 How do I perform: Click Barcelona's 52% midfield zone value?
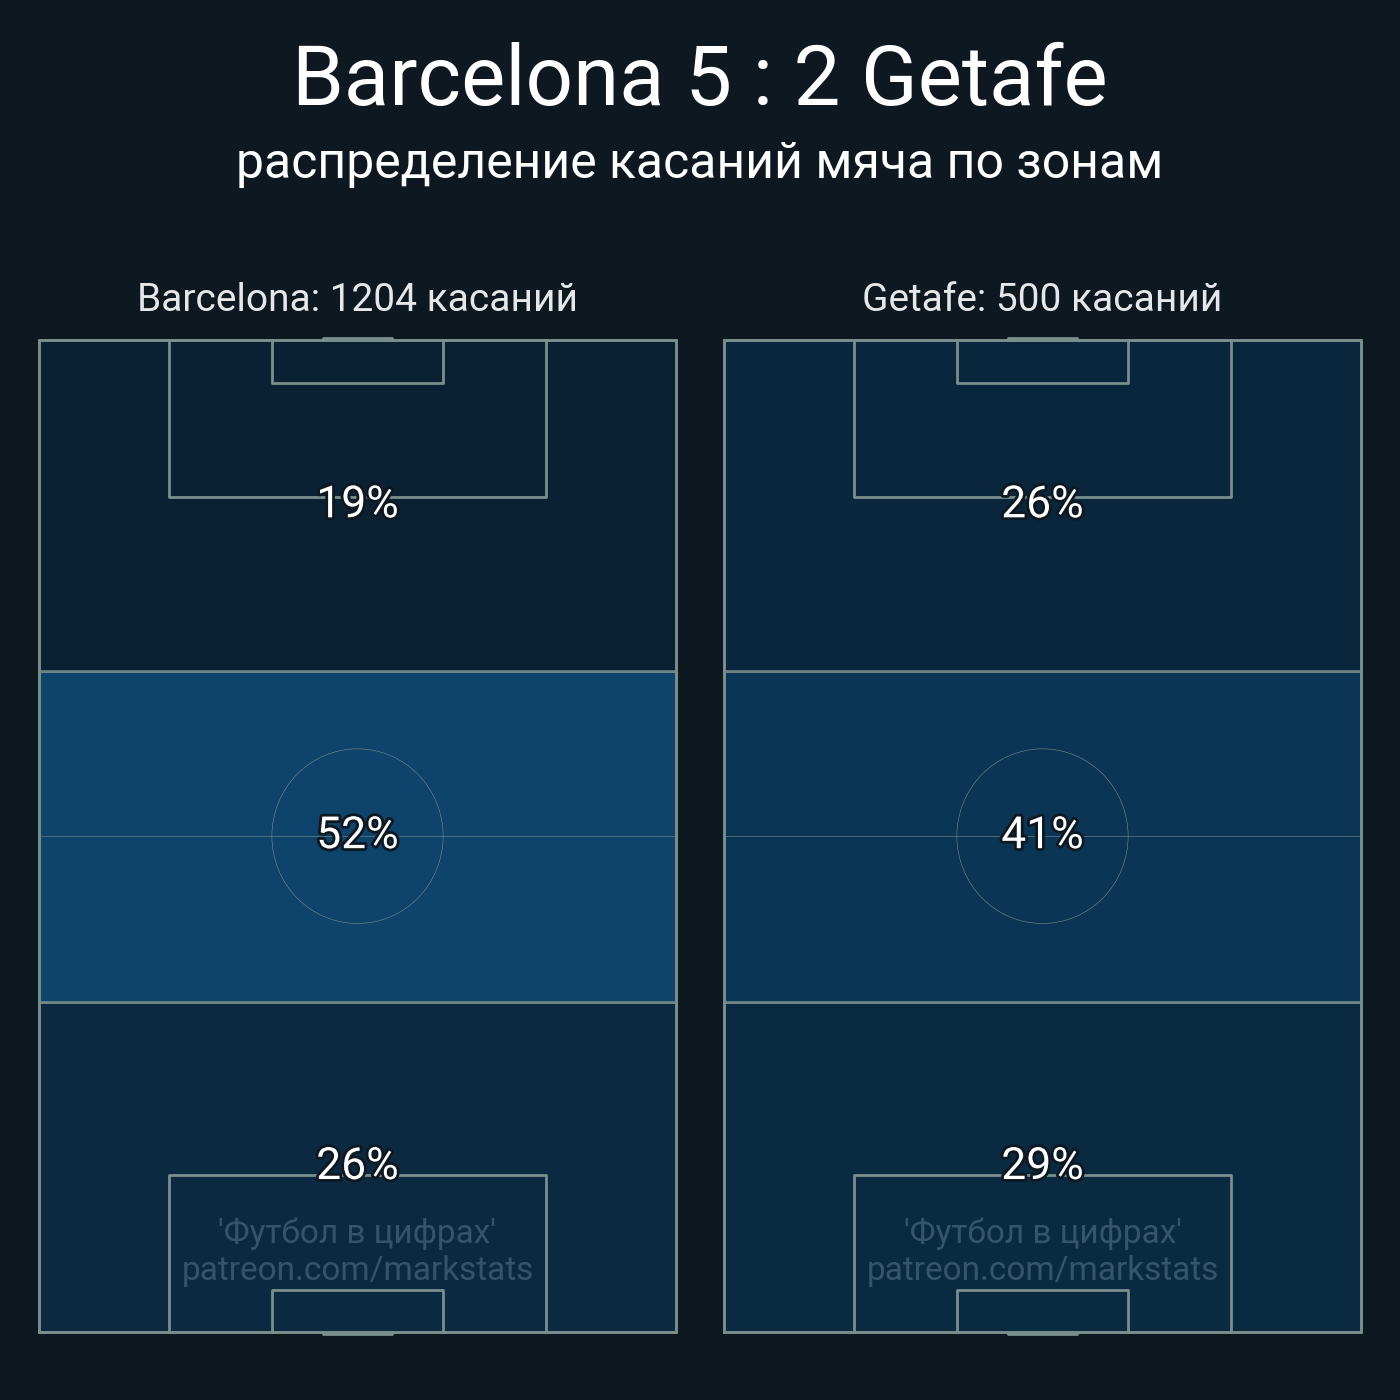click(357, 833)
